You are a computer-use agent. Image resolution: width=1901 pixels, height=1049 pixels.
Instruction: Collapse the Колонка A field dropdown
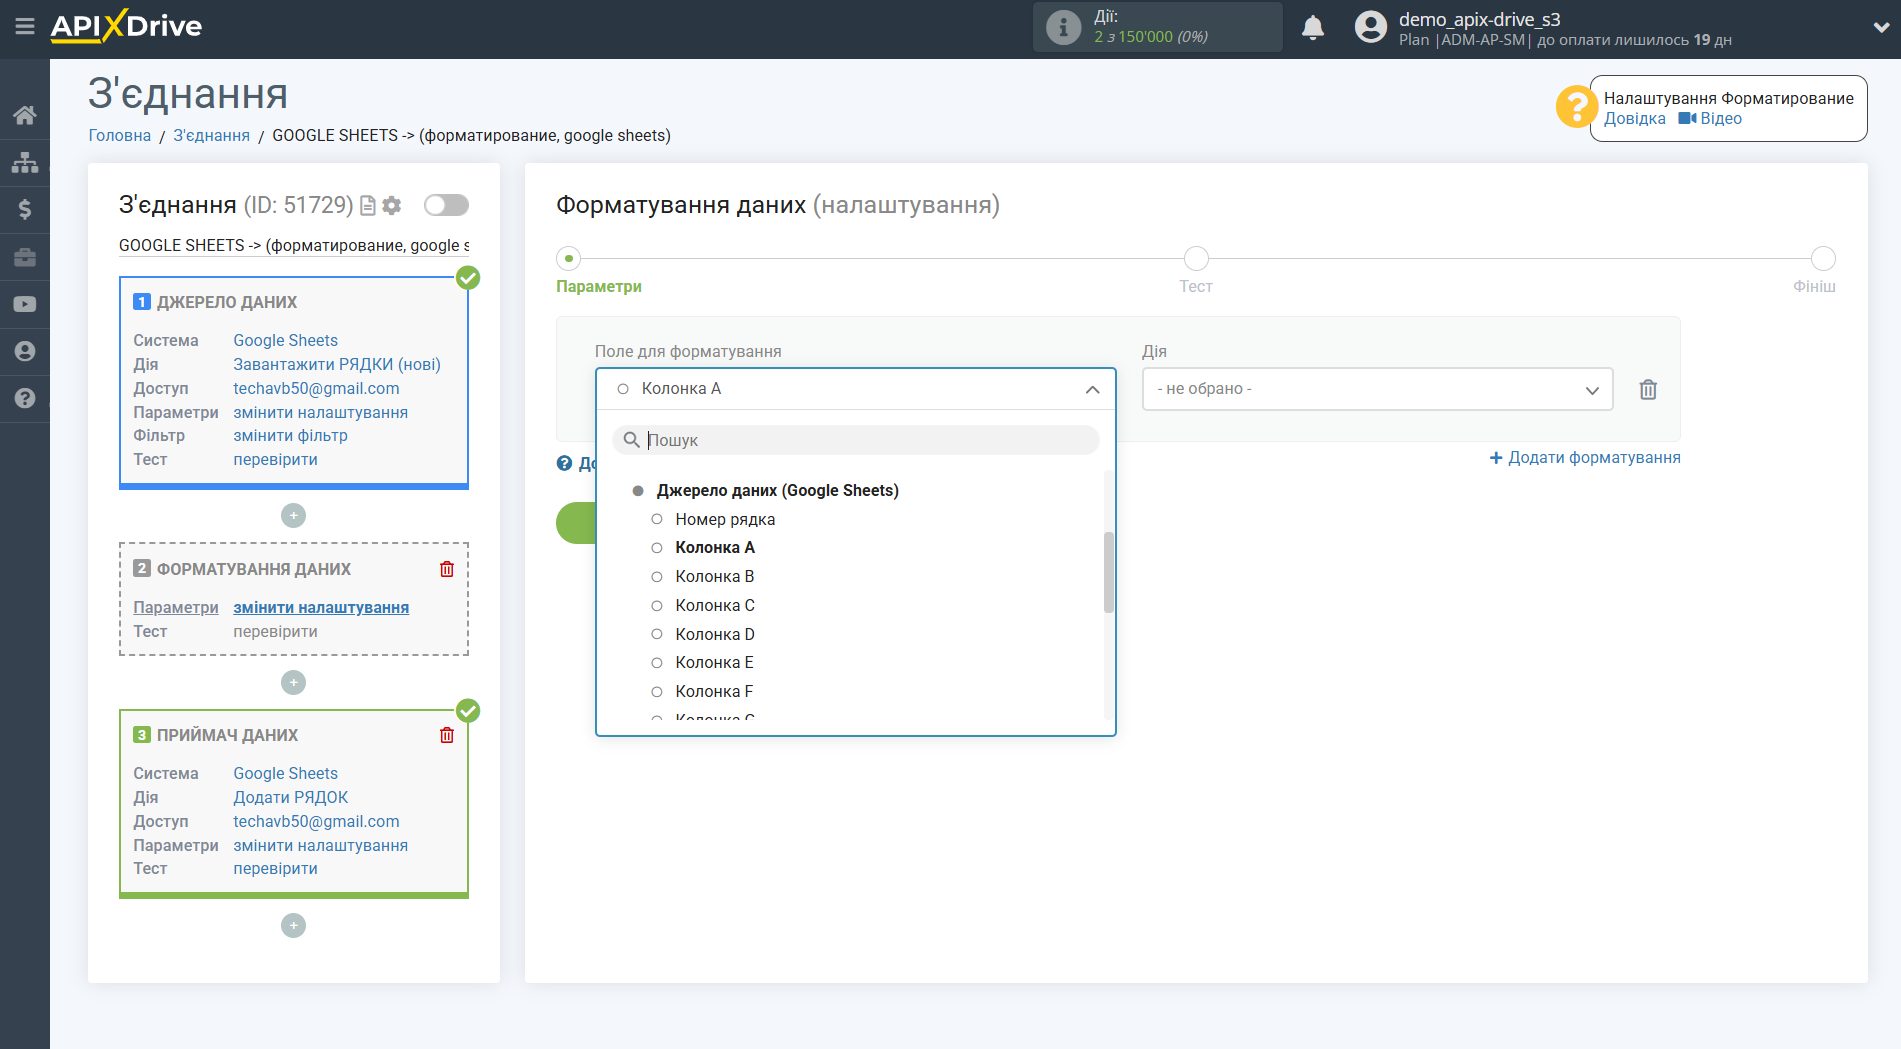(855, 389)
